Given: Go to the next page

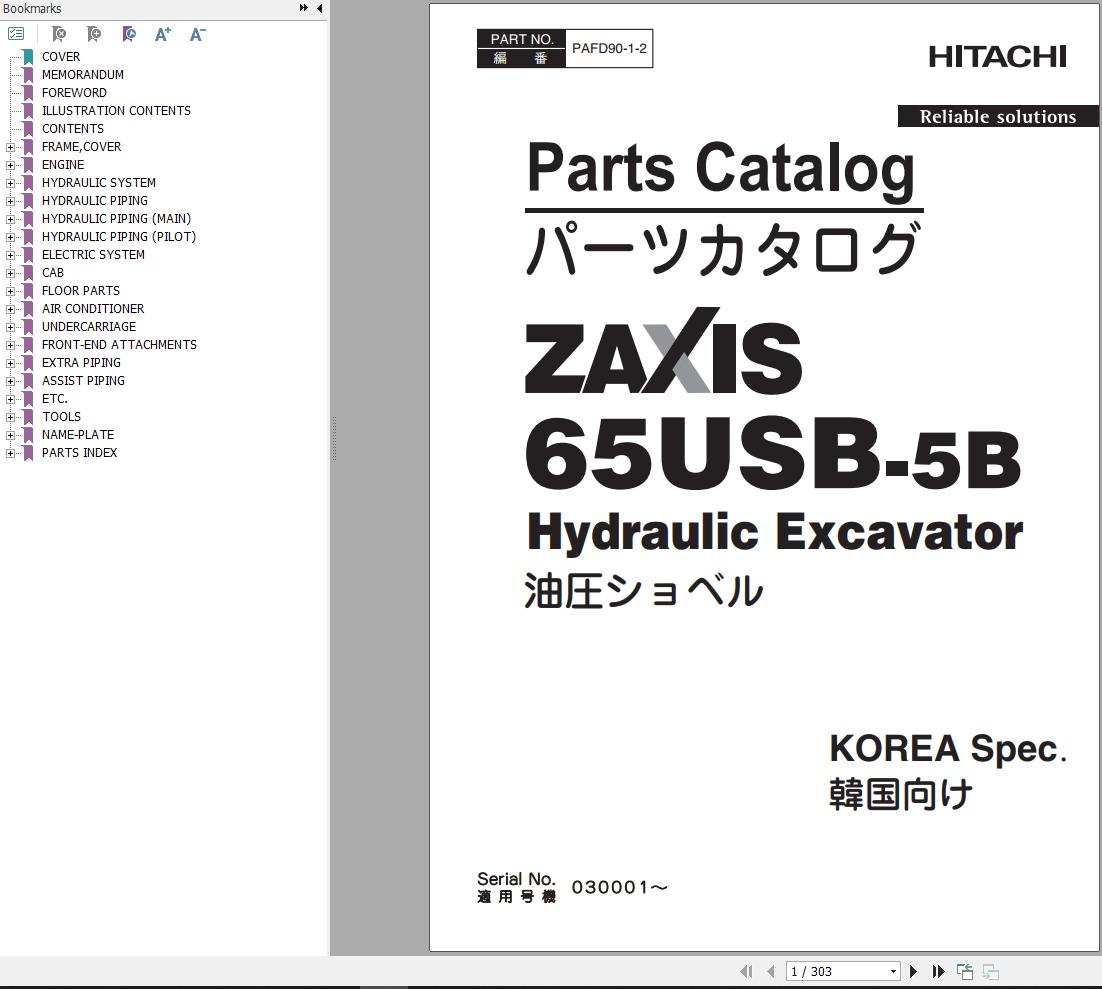Looking at the screenshot, I should tap(913, 971).
